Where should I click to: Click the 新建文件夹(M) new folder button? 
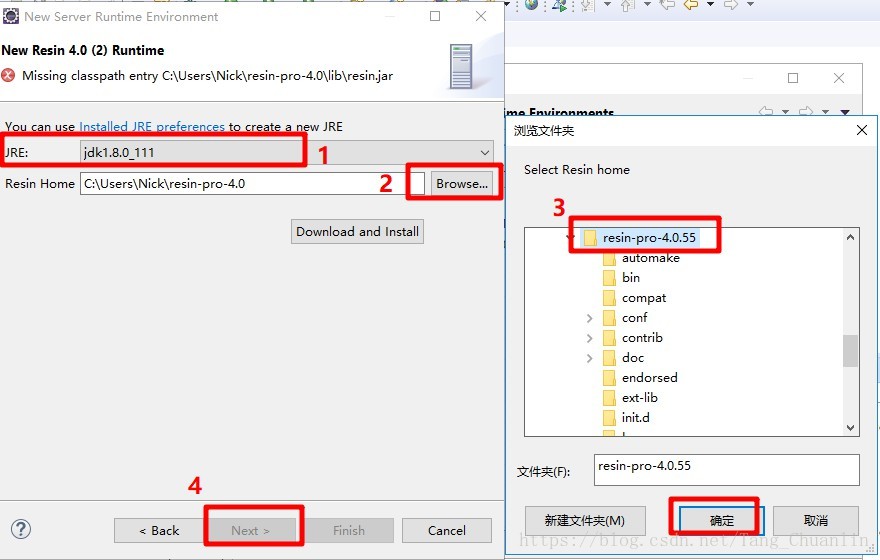coord(585,521)
